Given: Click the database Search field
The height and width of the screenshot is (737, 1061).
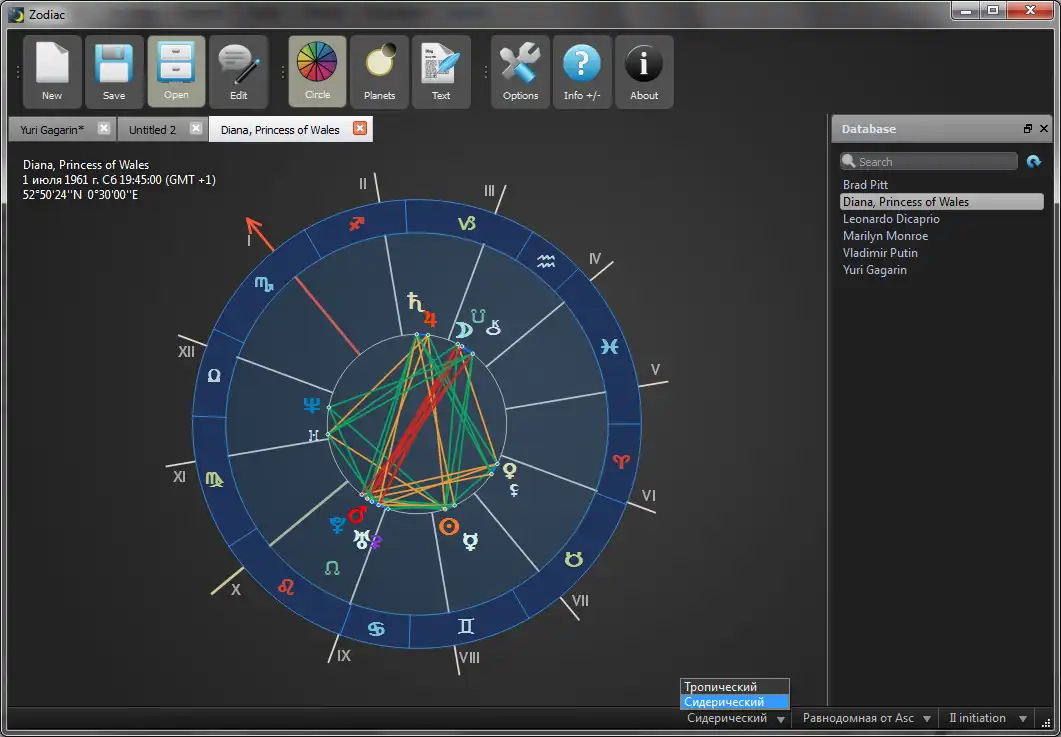Looking at the screenshot, I should (x=928, y=161).
